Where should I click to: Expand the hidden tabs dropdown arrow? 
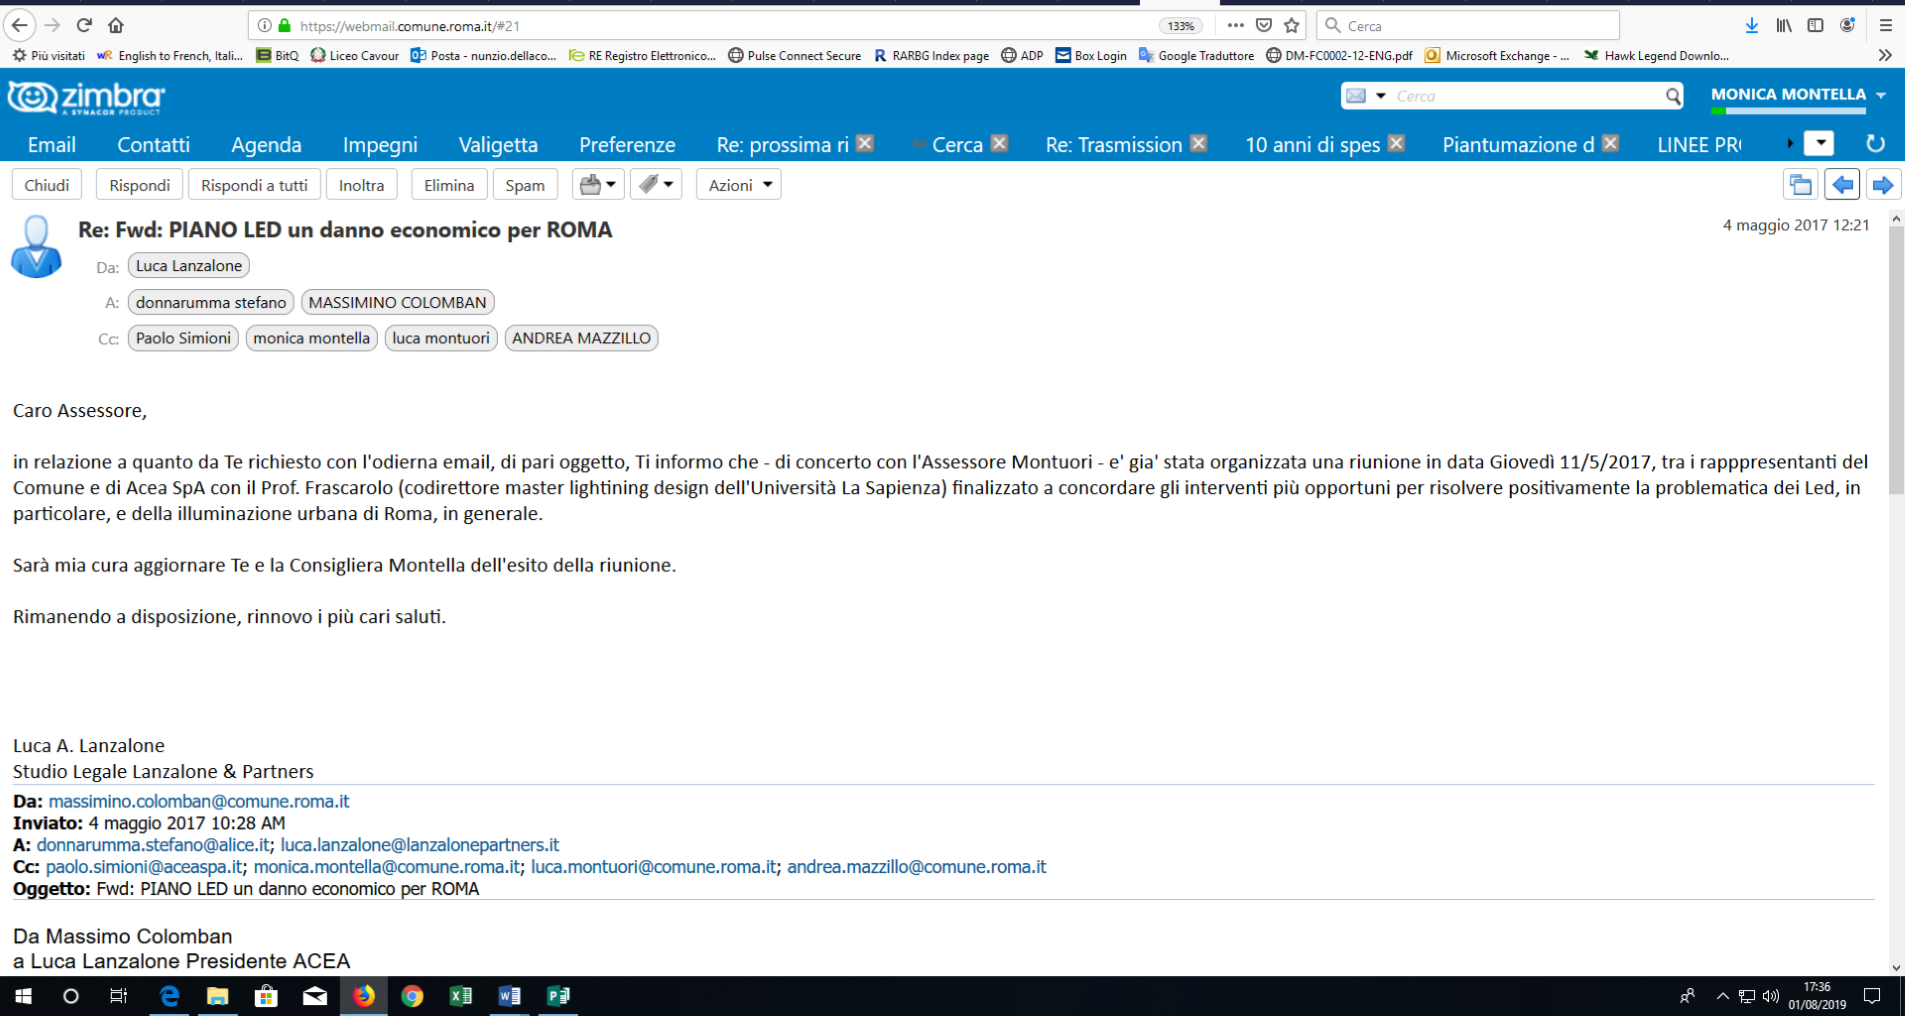(x=1819, y=144)
